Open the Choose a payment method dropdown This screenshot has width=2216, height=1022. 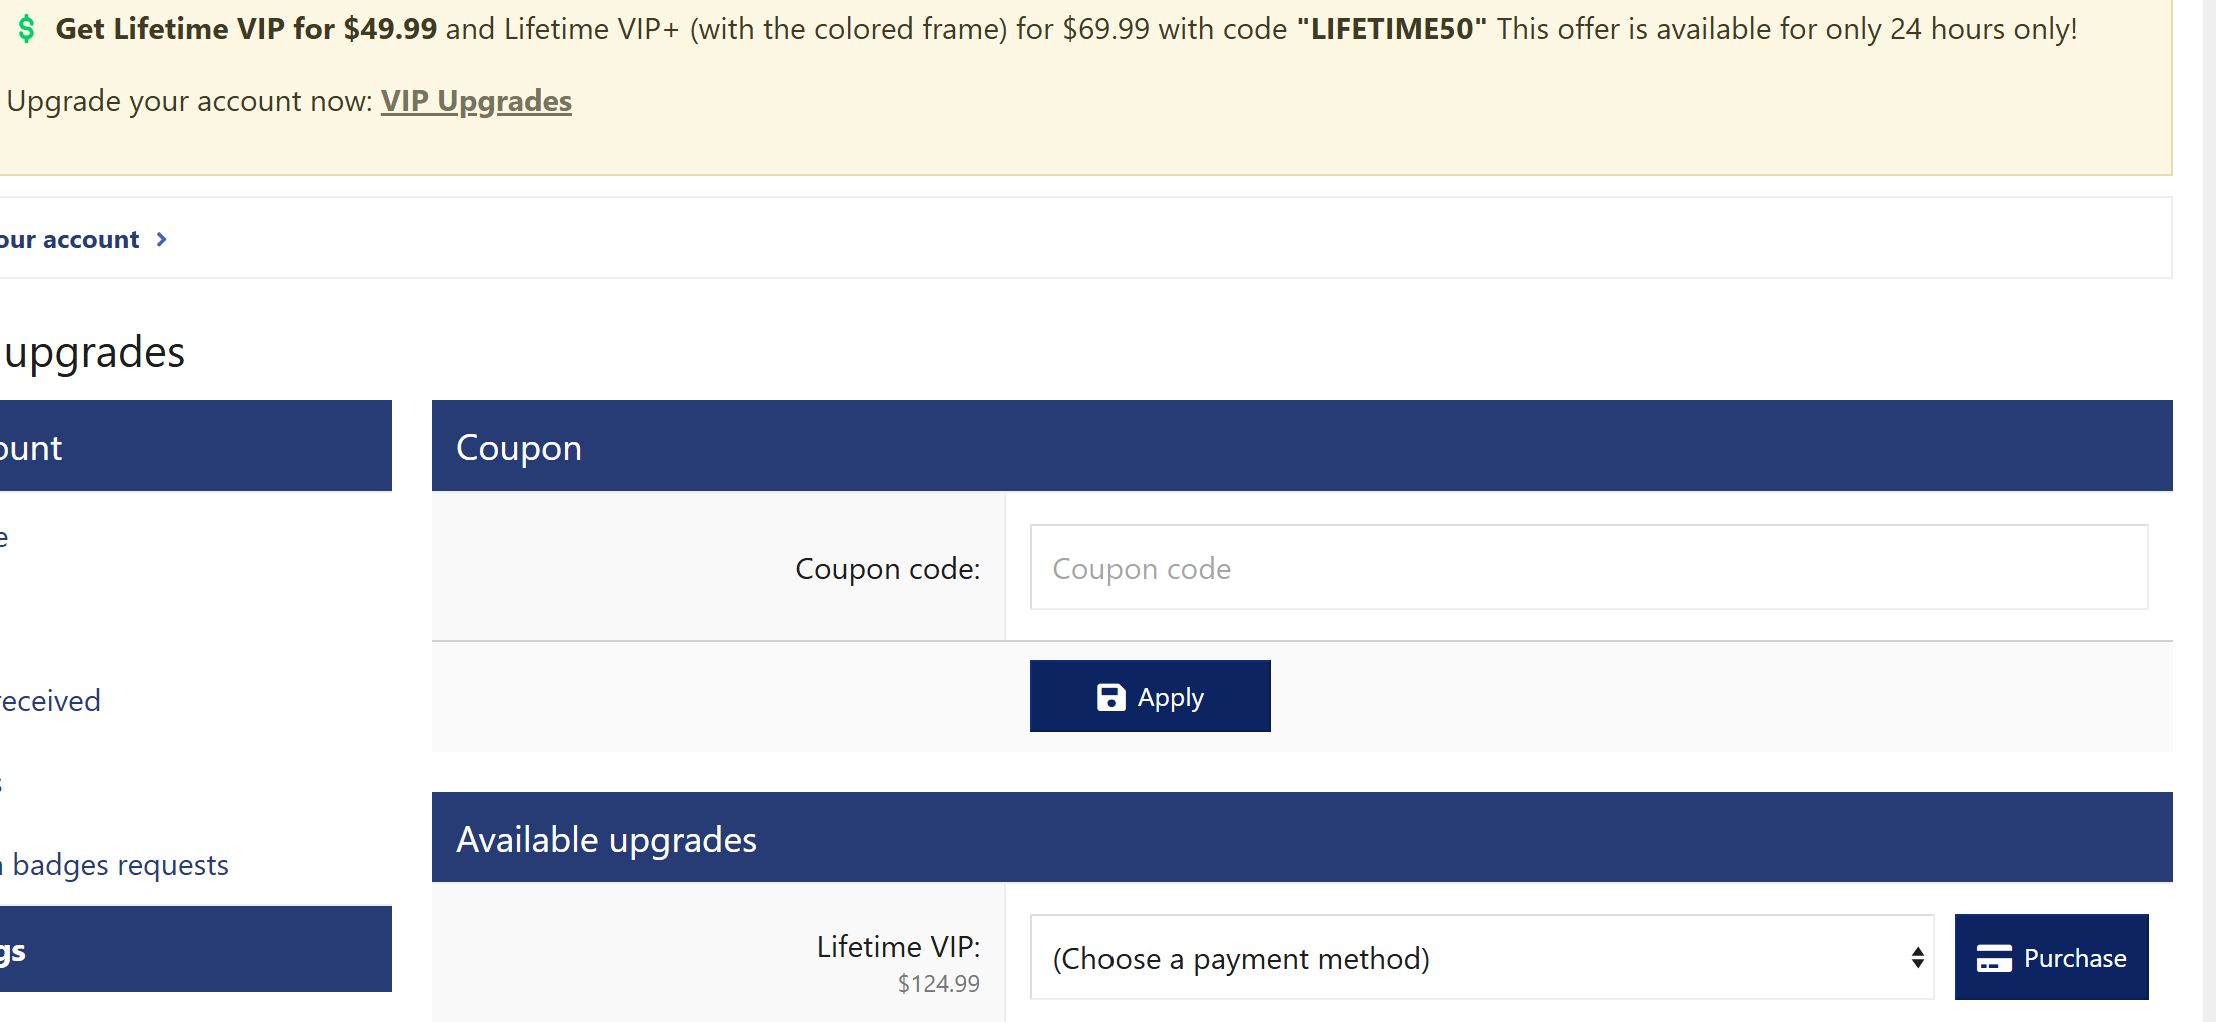1480,958
